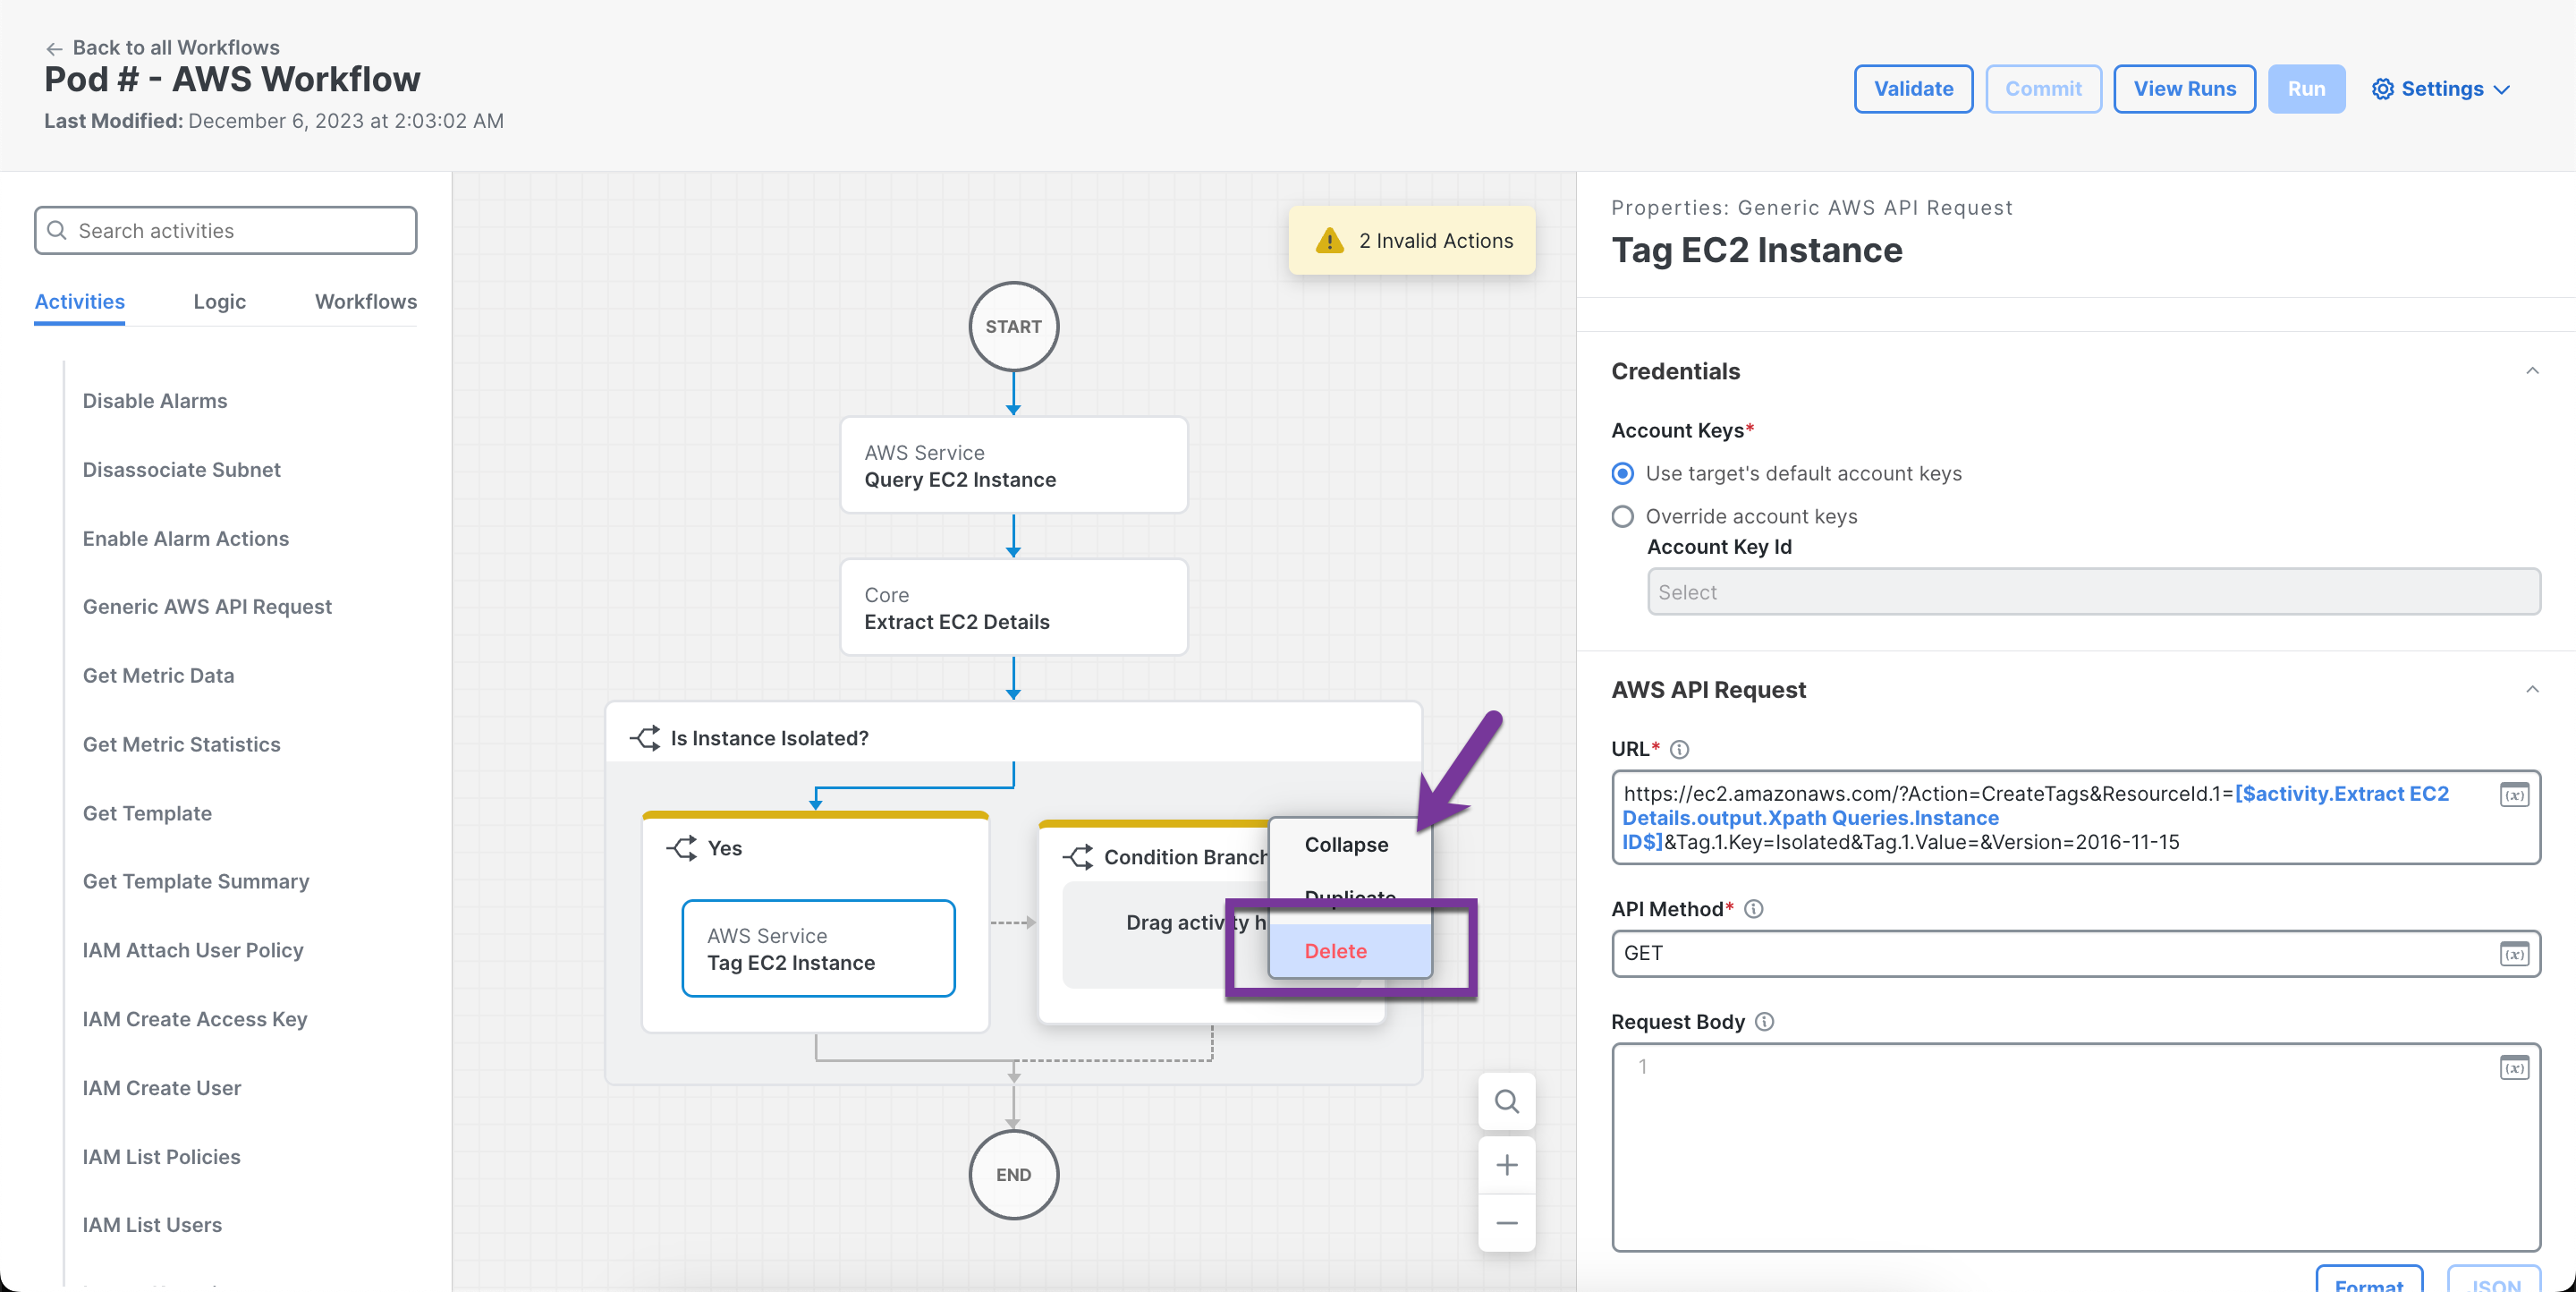The width and height of the screenshot is (2576, 1292).
Task: Open variable picker in the URL field
Action: [2514, 795]
